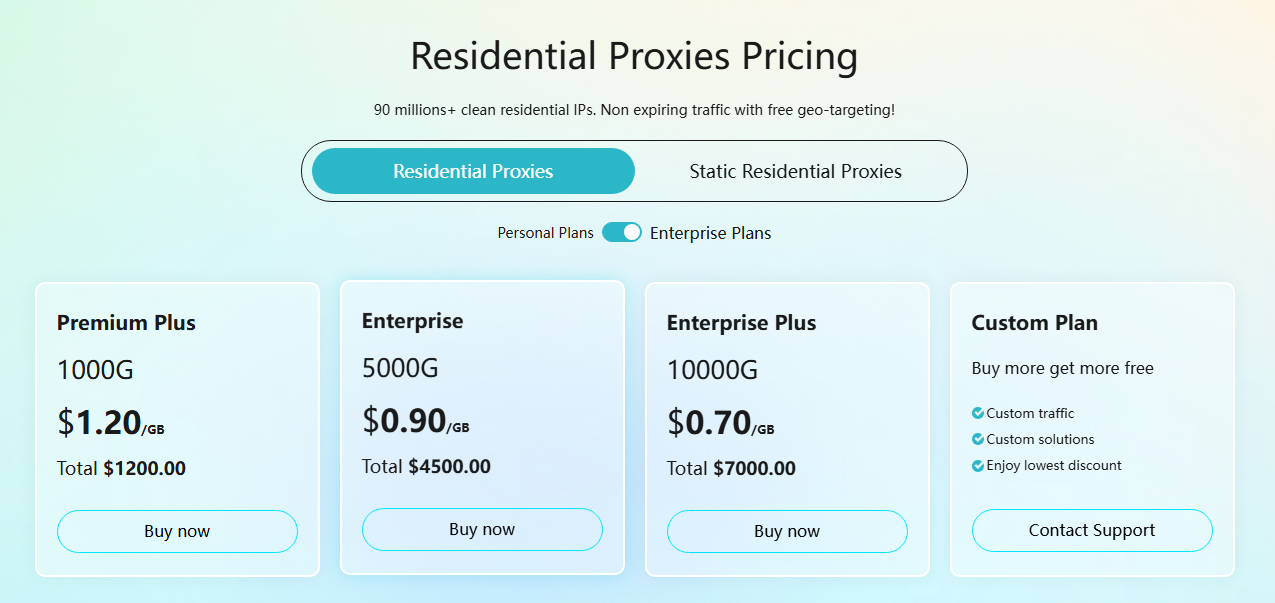Viewport: 1275px width, 603px height.
Task: Select the $1.20/GB price text
Action: point(110,423)
